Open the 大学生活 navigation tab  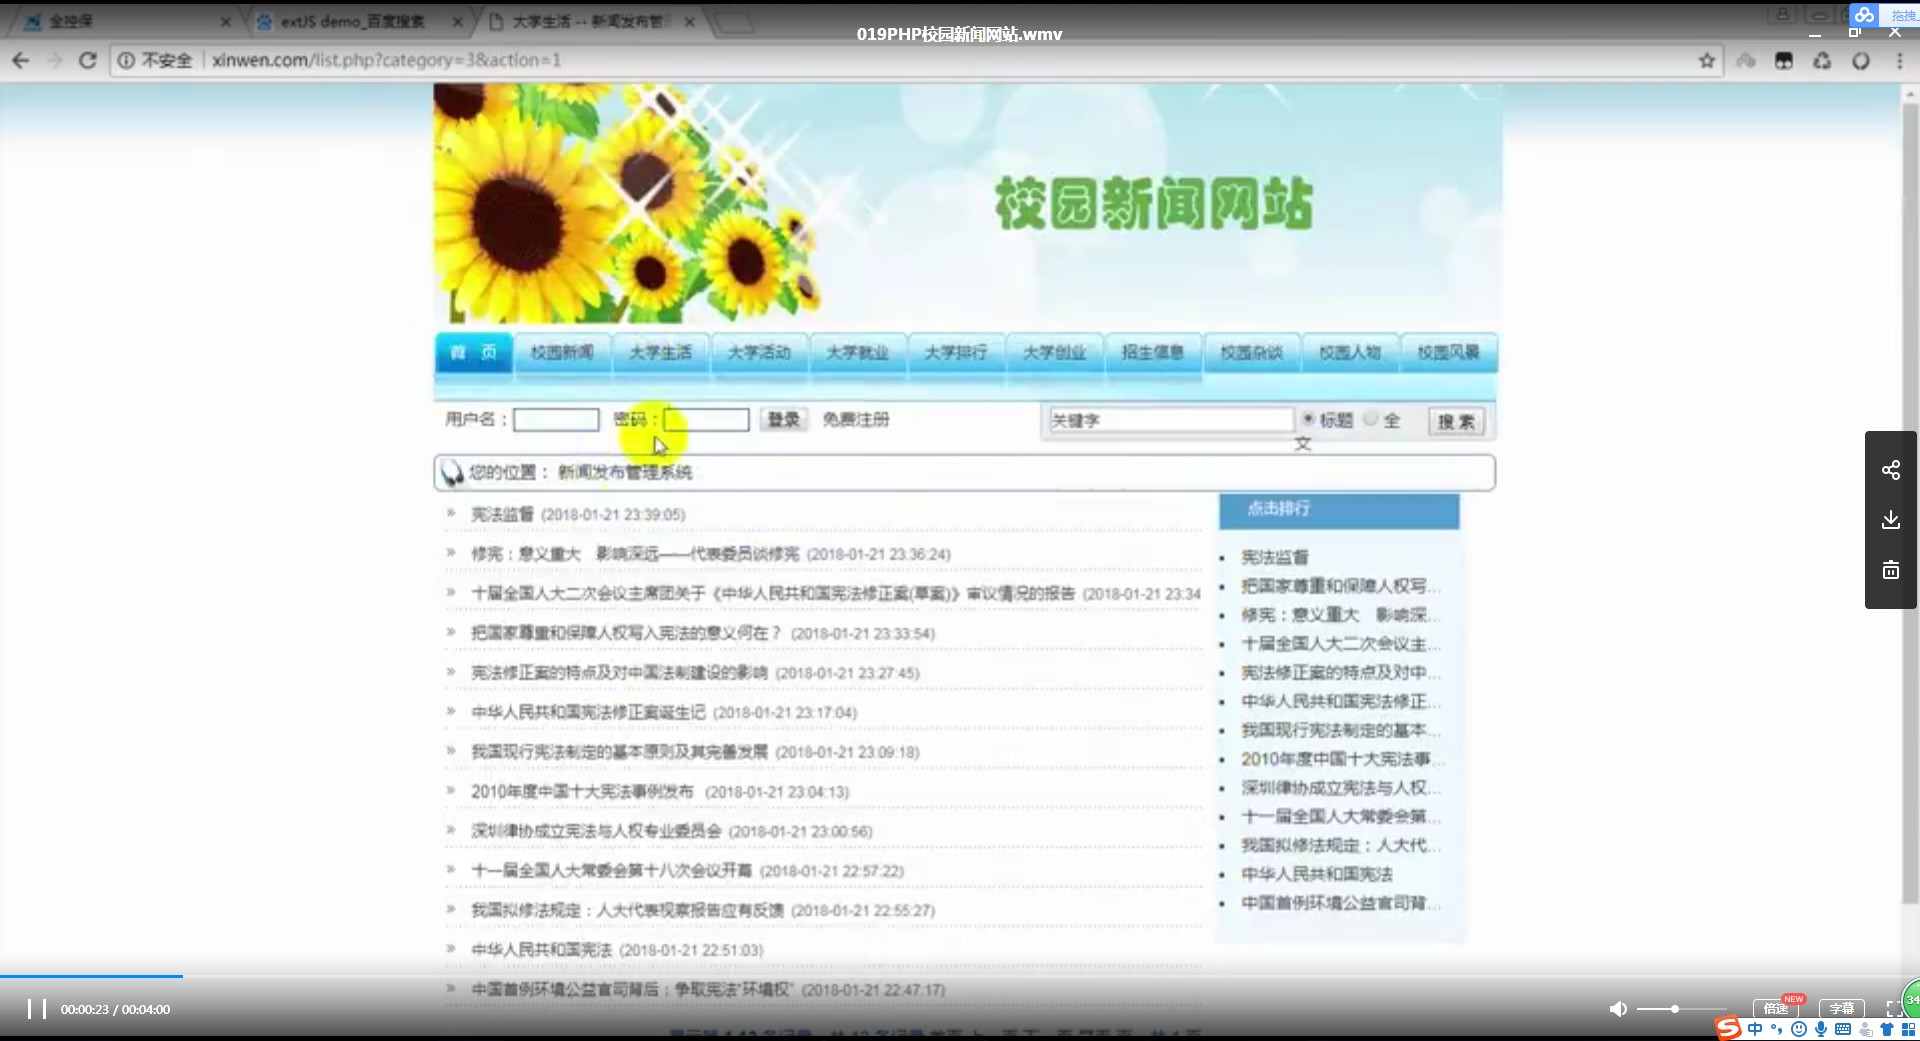pyautogui.click(x=660, y=352)
